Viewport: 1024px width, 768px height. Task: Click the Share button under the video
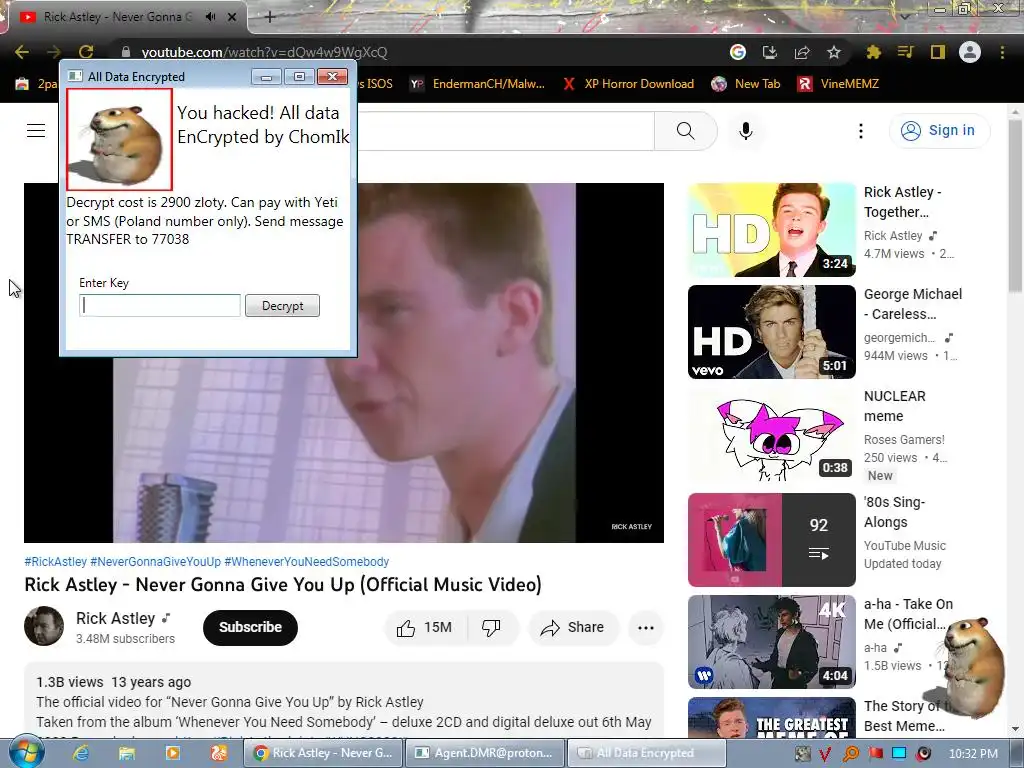(573, 628)
